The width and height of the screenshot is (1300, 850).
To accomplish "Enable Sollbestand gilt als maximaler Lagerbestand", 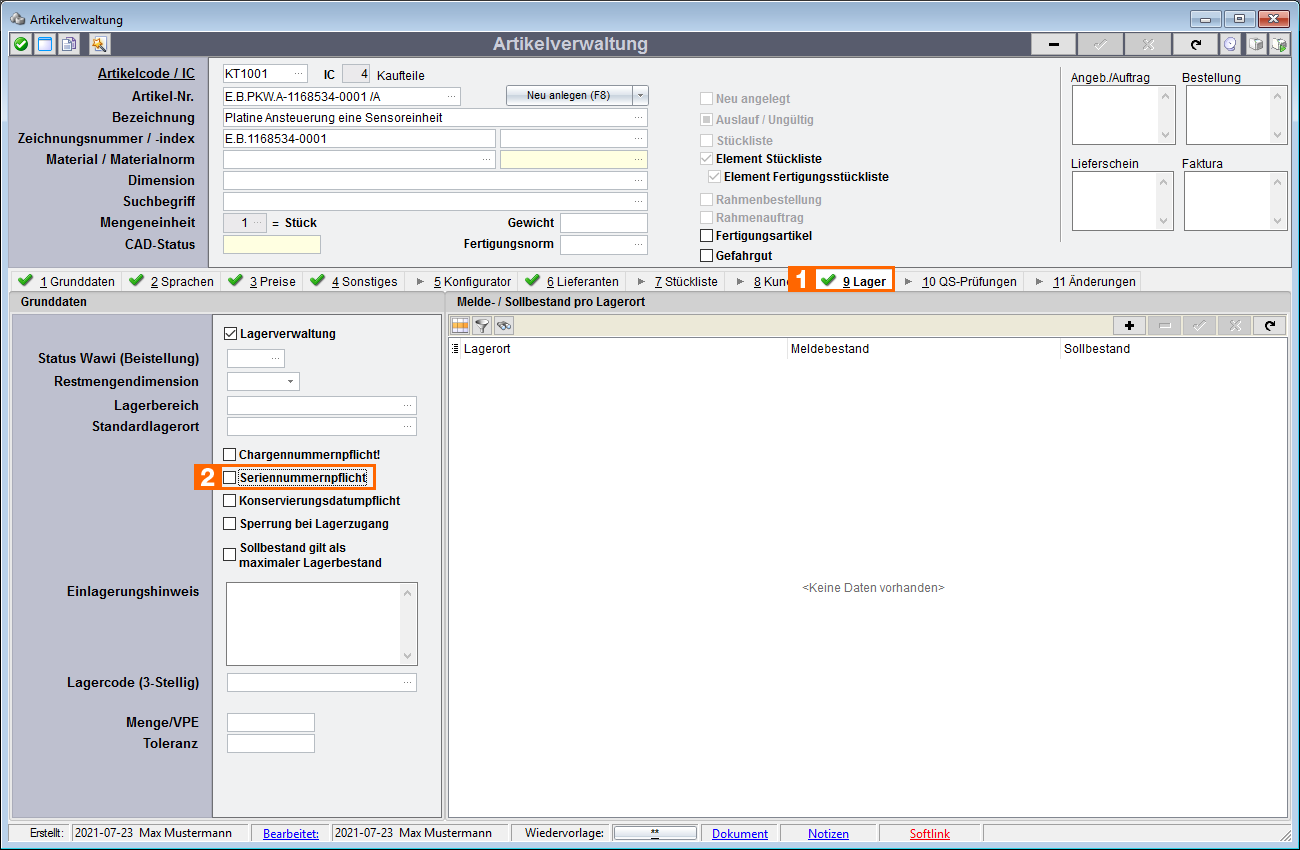I will click(230, 555).
